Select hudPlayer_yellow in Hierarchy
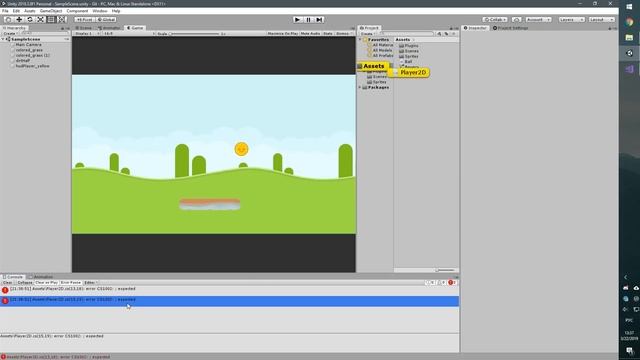Screen dimensions: 640x360 click(33, 66)
